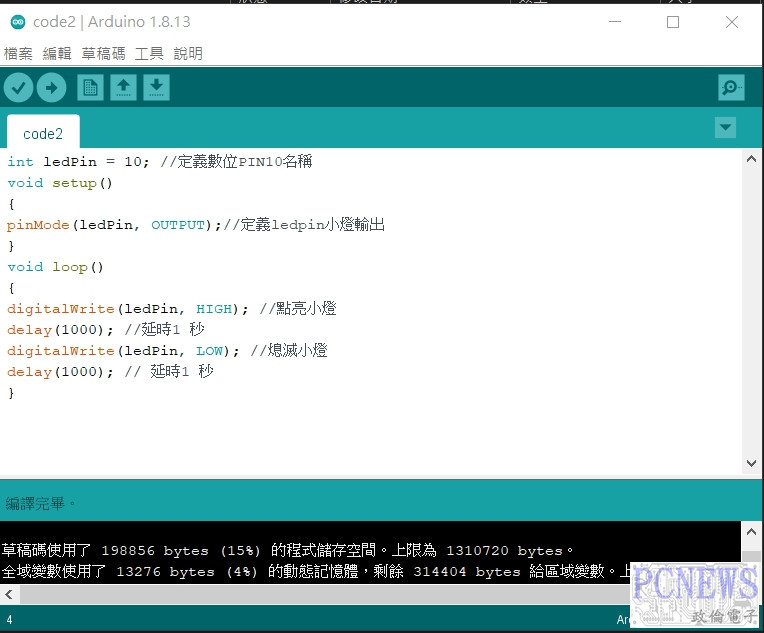The width and height of the screenshot is (764, 633).
Task: Click the console horizontal scrollbar track
Action: pyautogui.click(x=324, y=594)
